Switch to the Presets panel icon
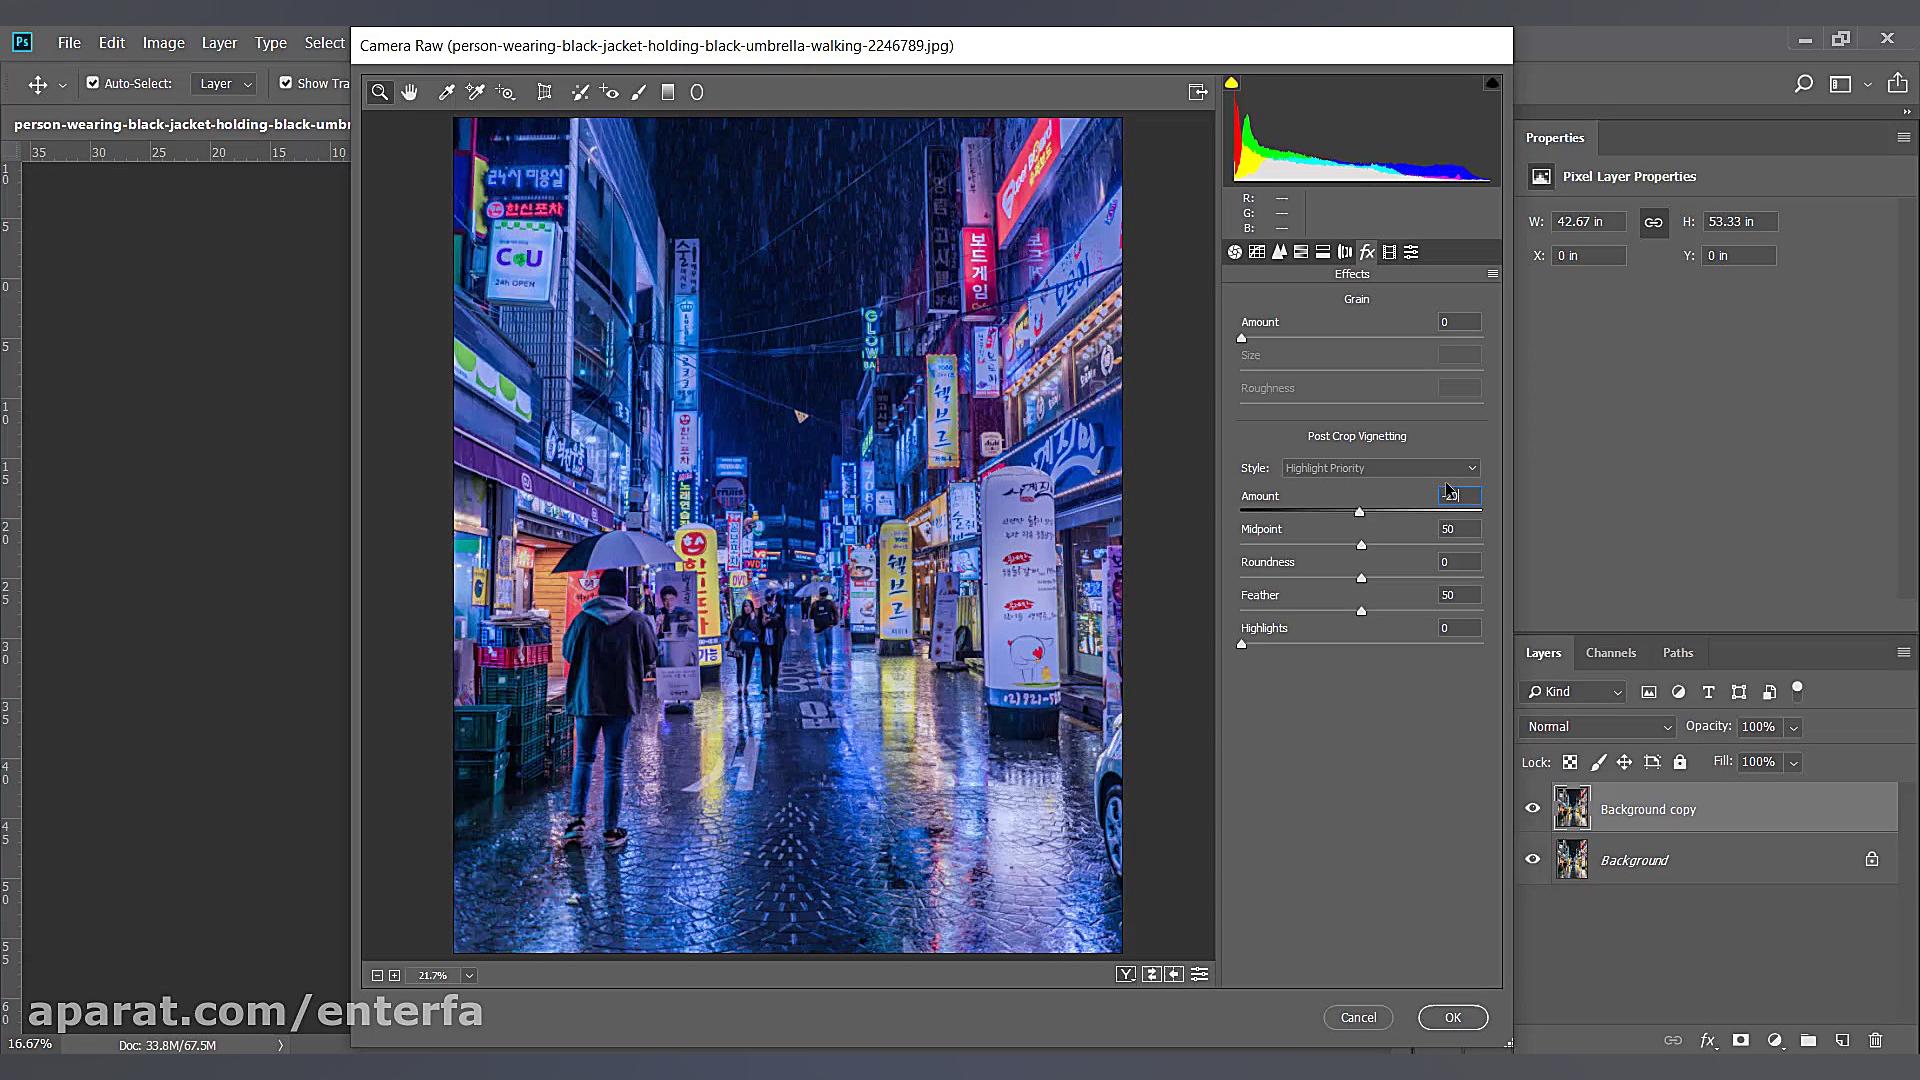The height and width of the screenshot is (1080, 1920). click(1411, 252)
